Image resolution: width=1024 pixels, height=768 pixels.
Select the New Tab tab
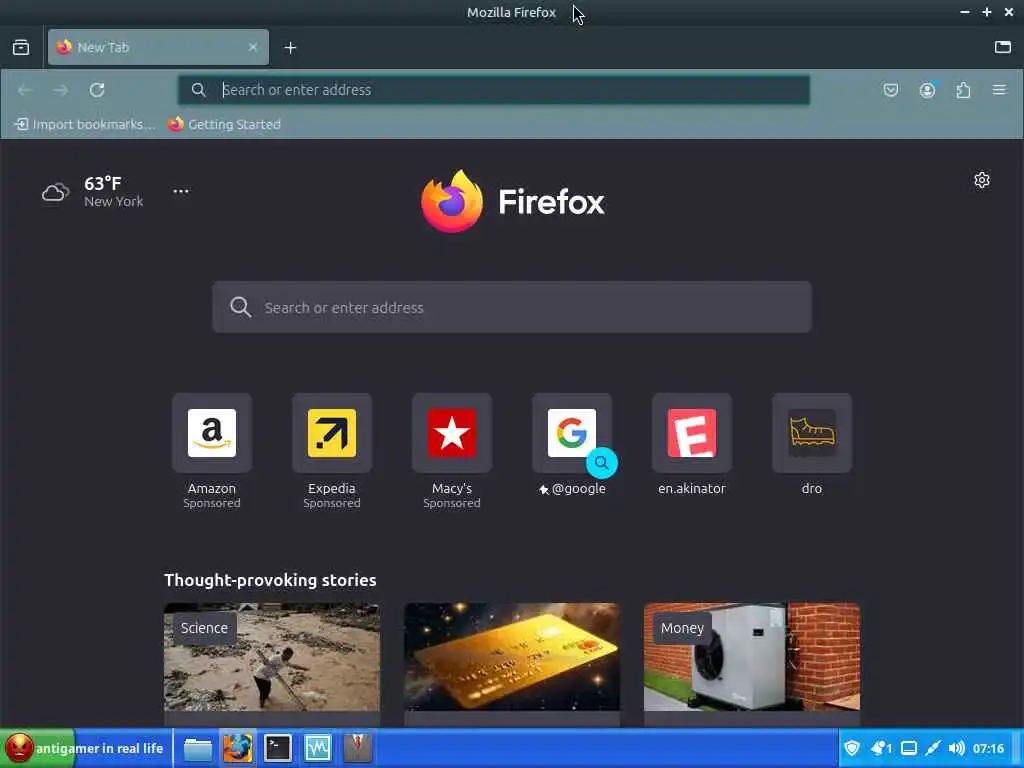158,47
